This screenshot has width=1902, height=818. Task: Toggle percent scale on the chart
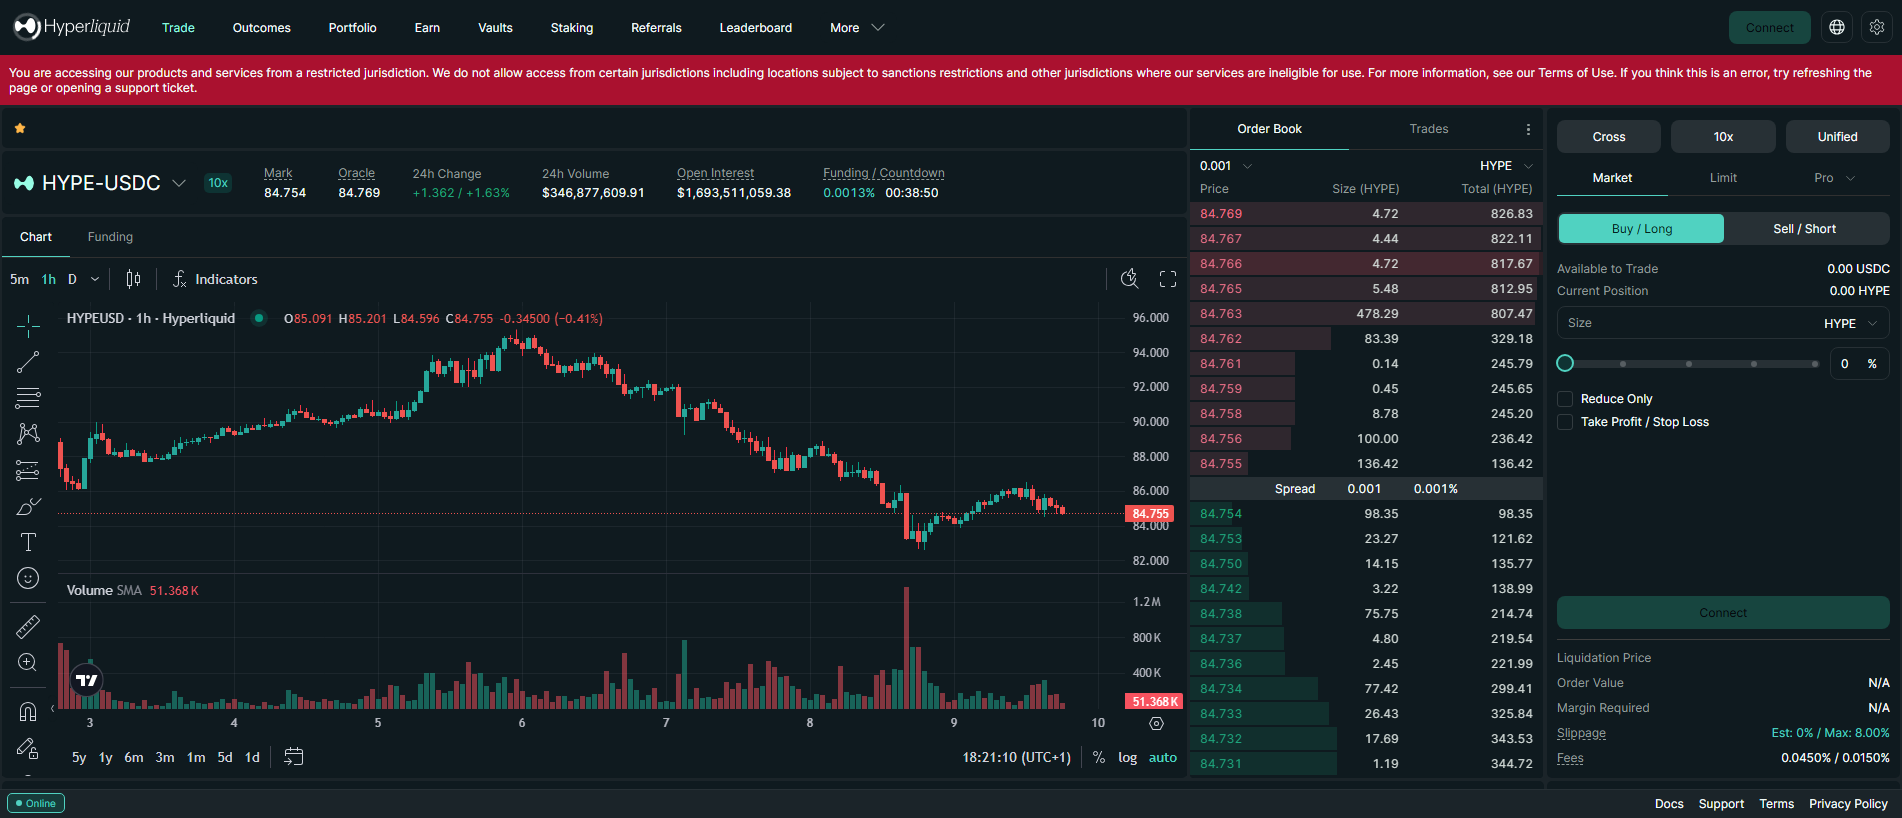[x=1099, y=757]
